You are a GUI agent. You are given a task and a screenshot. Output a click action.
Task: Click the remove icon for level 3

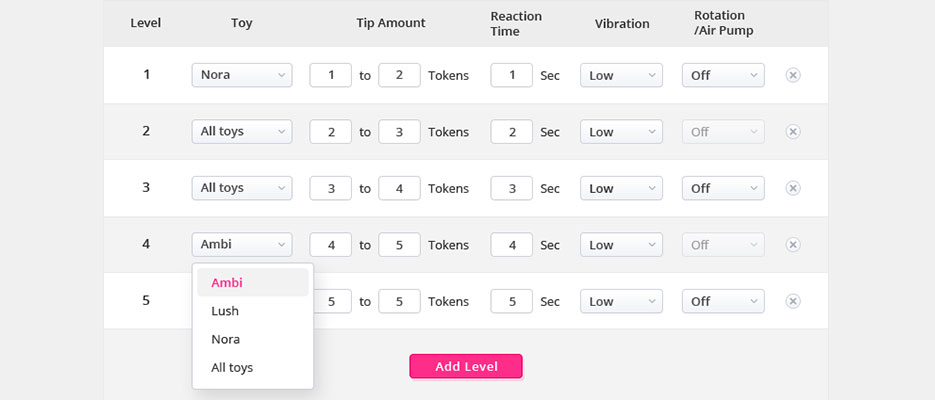point(793,188)
